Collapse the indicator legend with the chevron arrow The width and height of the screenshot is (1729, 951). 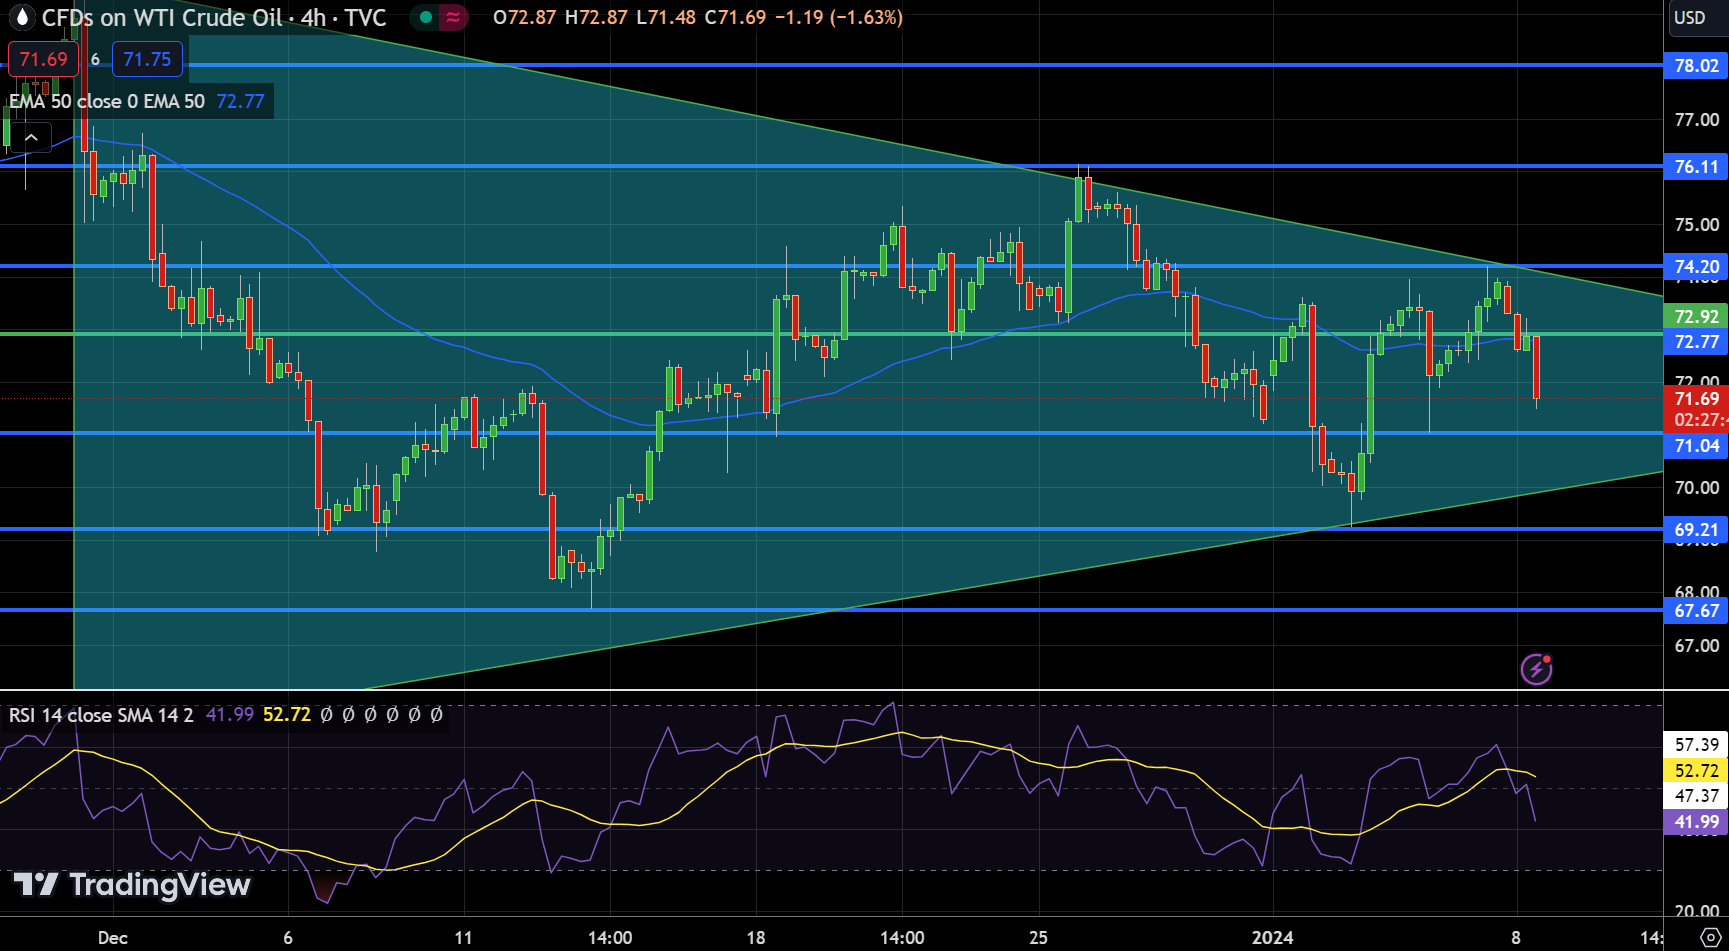click(x=31, y=138)
